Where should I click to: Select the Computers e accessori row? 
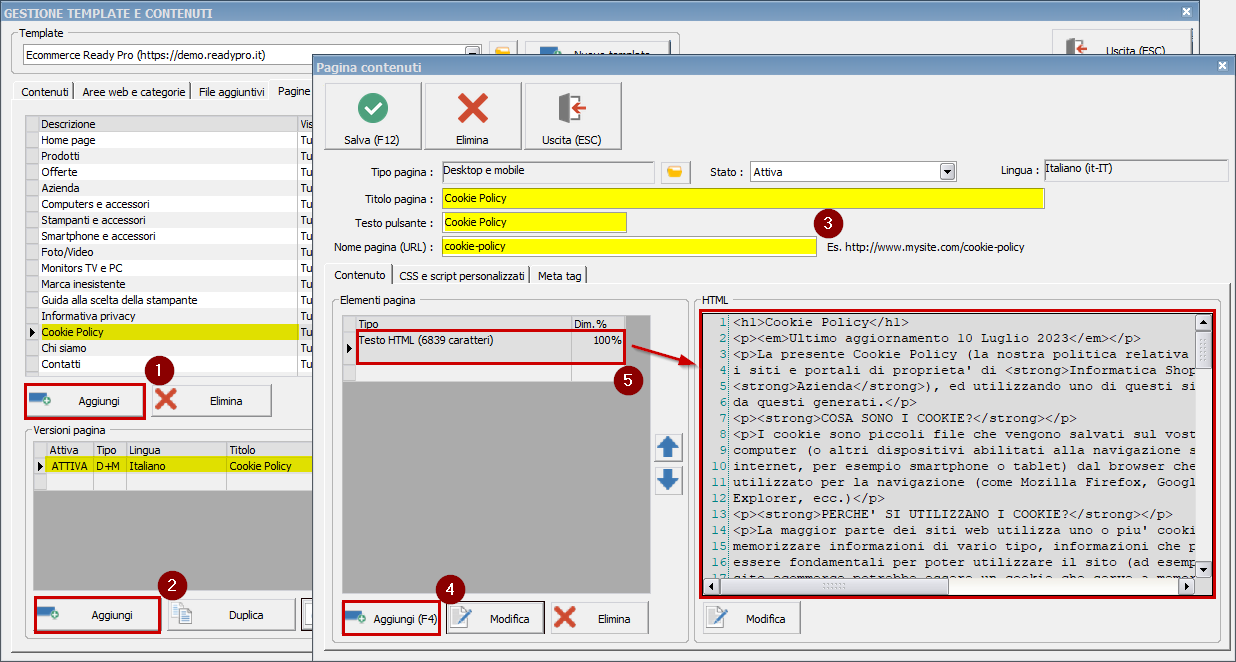click(169, 204)
